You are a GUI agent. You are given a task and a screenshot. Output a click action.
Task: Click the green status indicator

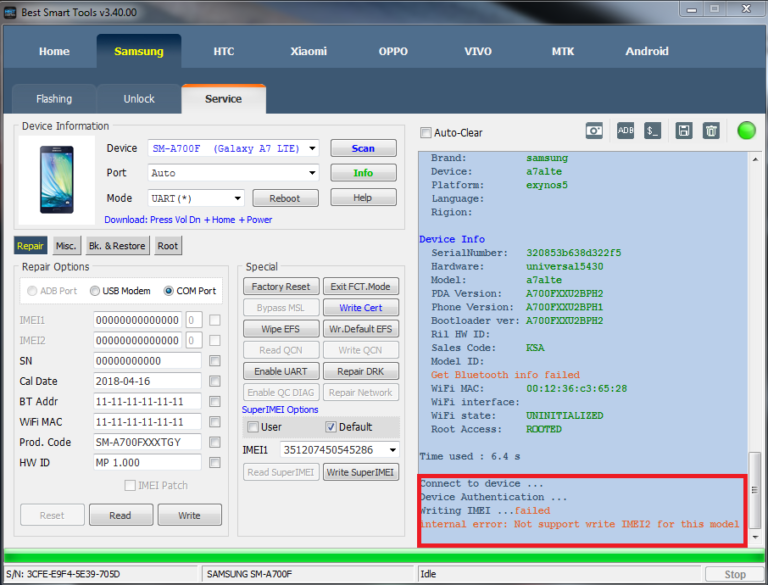(x=745, y=131)
